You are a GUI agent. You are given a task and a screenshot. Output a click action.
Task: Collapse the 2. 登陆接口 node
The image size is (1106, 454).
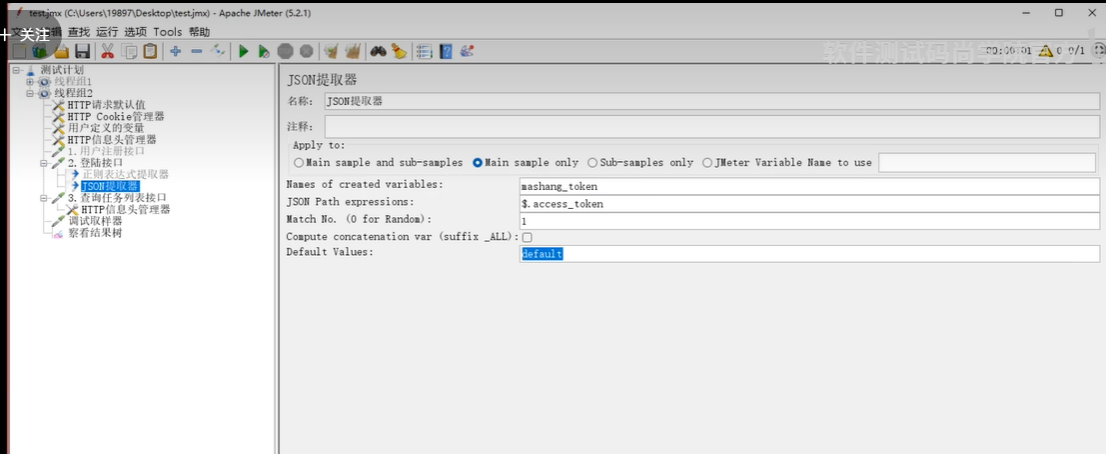44,163
